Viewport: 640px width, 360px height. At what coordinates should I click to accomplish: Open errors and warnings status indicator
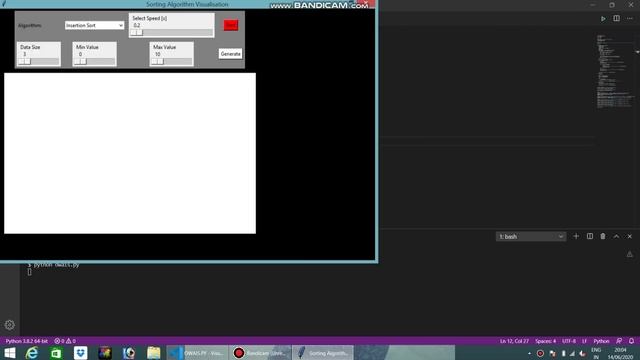pos(65,341)
